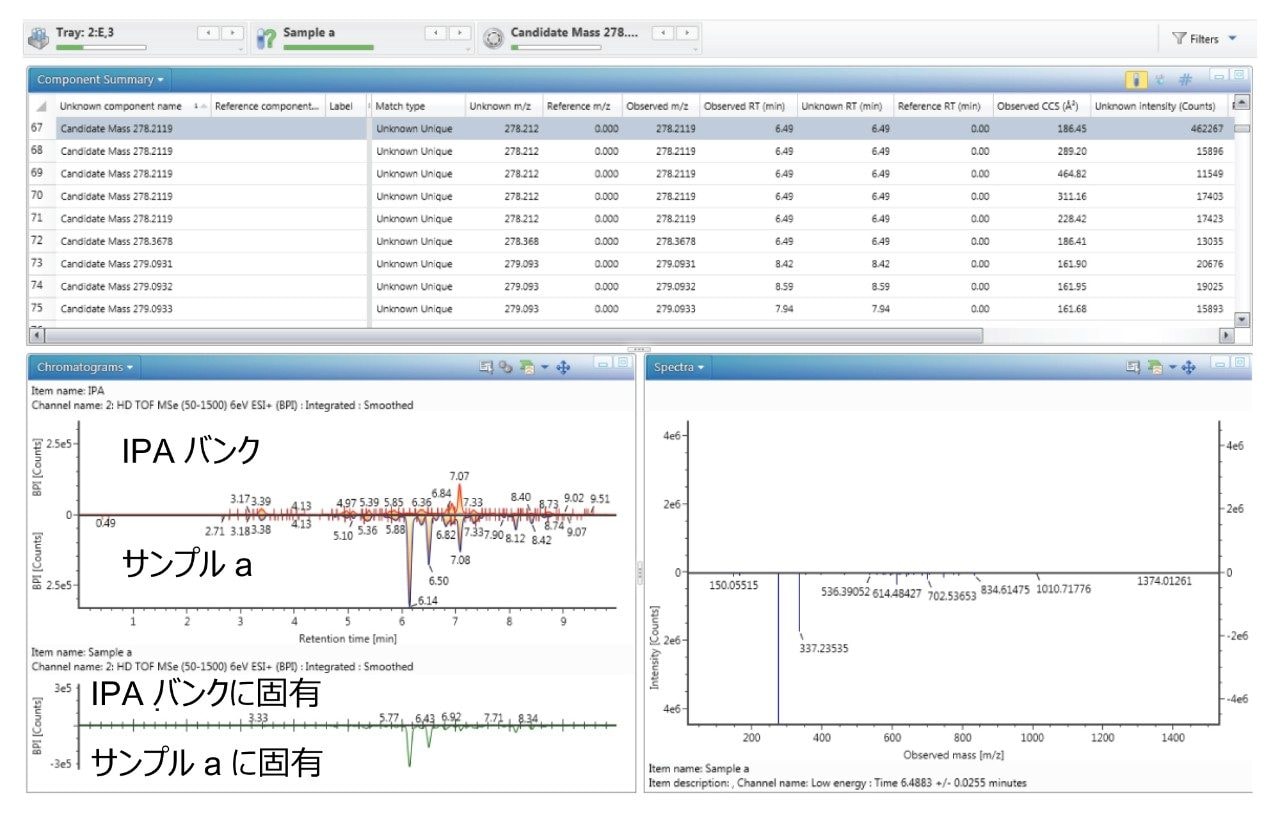Click the Candidate Mass 278 selector label
This screenshot has height=814, width=1280.
tap(573, 32)
